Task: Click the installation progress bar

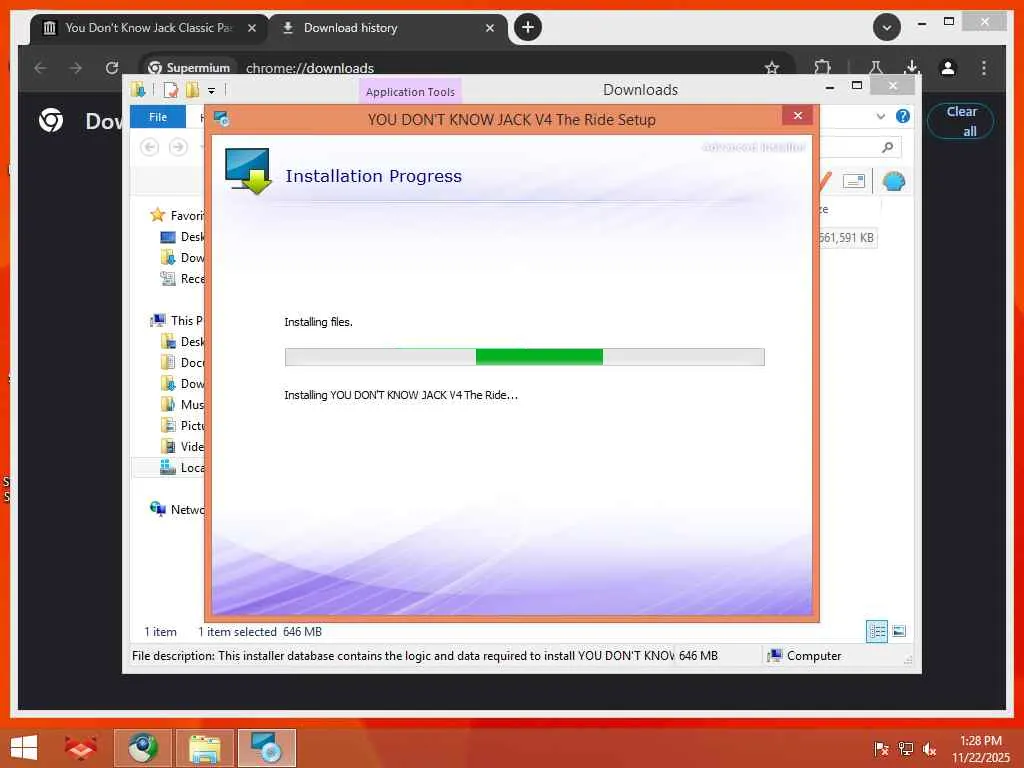Action: pyautogui.click(x=524, y=357)
